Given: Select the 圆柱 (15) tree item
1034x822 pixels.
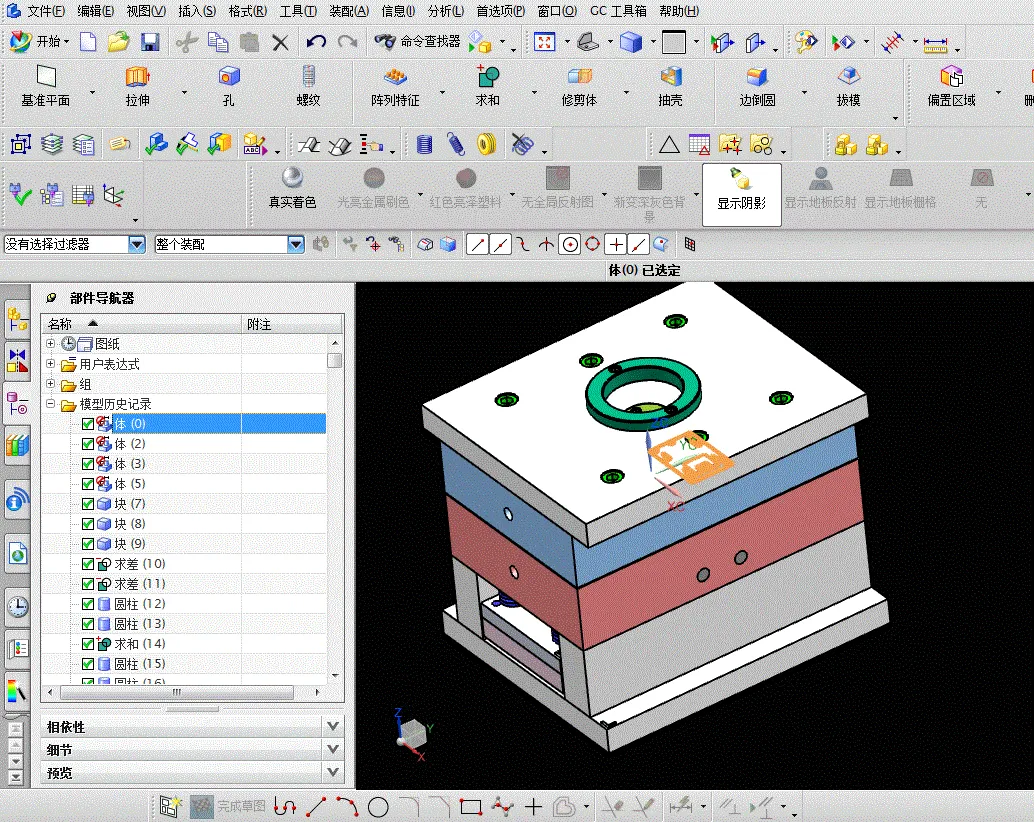Looking at the screenshot, I should tap(139, 664).
